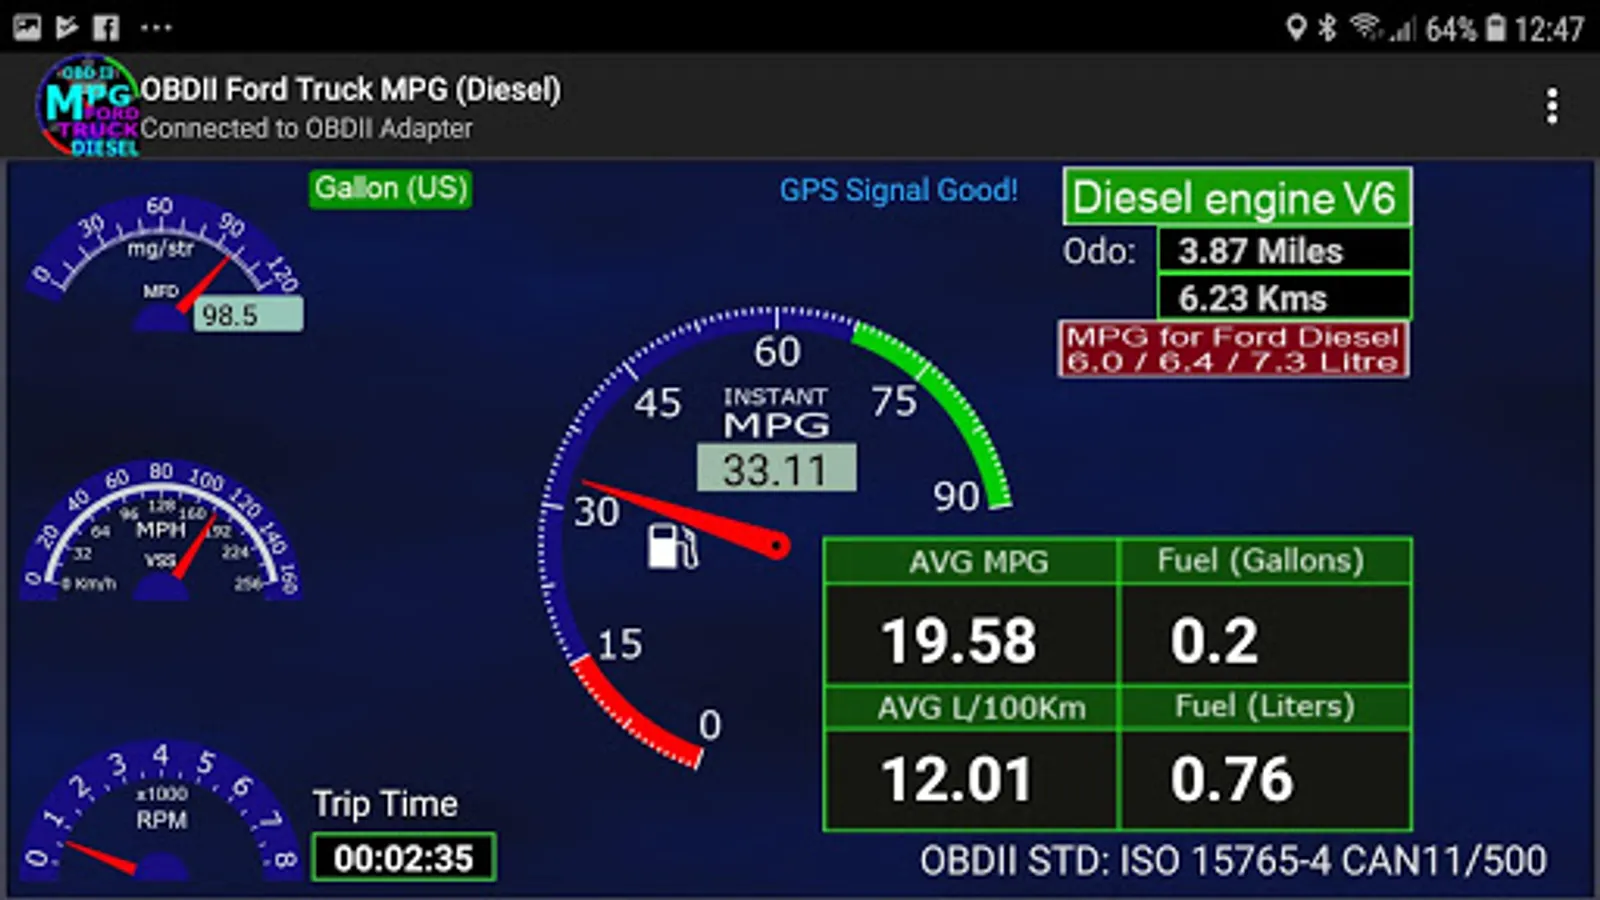Tap the odometer reading 3.87 Miles

coord(1284,251)
